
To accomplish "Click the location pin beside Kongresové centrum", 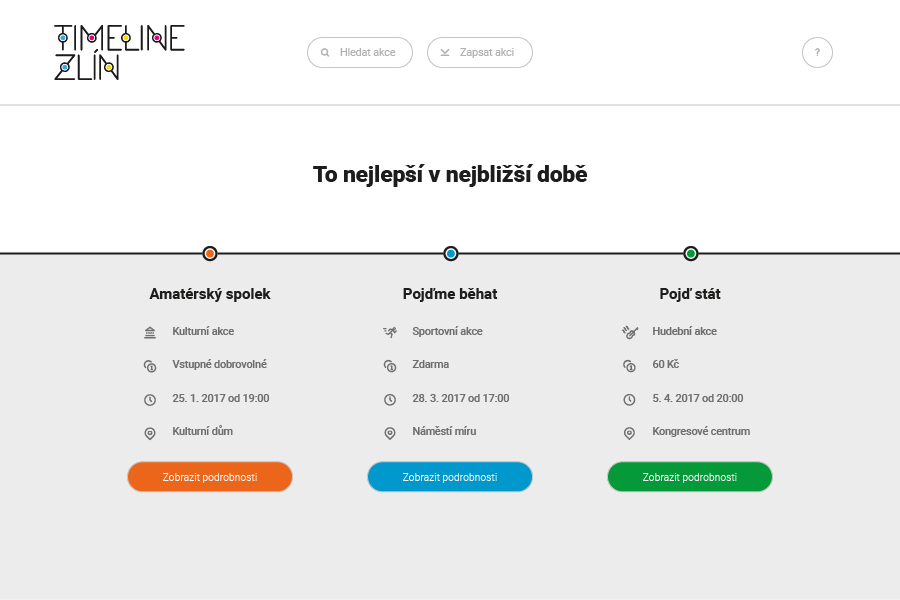I will (x=630, y=433).
